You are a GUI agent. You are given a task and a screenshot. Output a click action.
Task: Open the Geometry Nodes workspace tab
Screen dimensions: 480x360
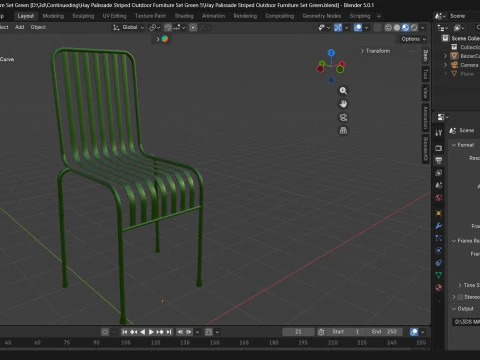point(322,16)
